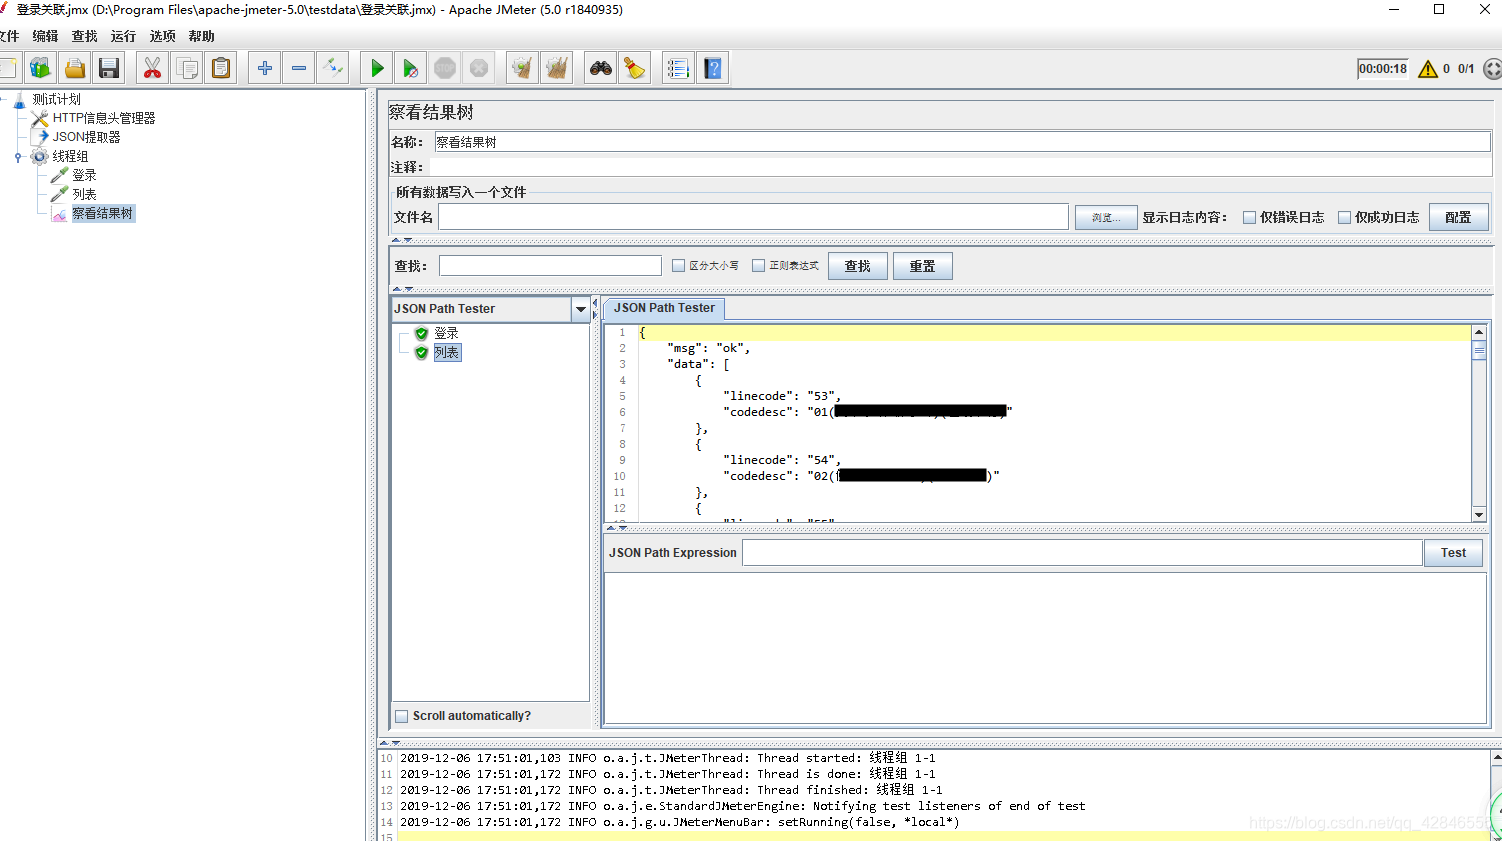Click the 名称 name field

962,142
